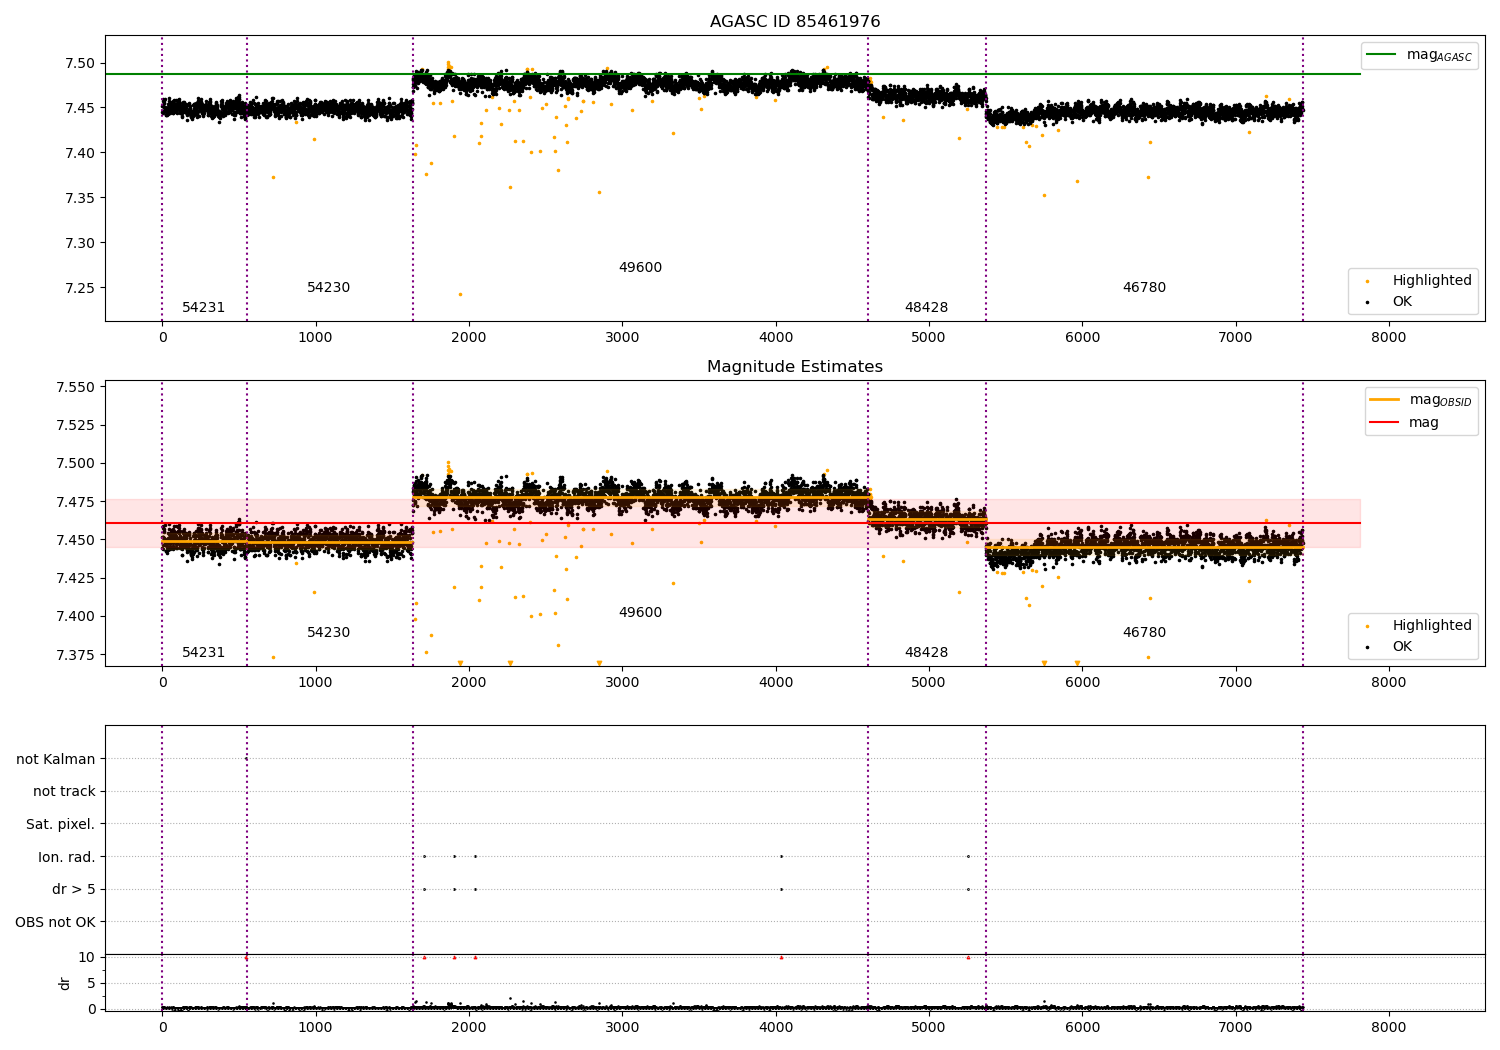Click obsid label 49600 in top plot

tap(640, 268)
